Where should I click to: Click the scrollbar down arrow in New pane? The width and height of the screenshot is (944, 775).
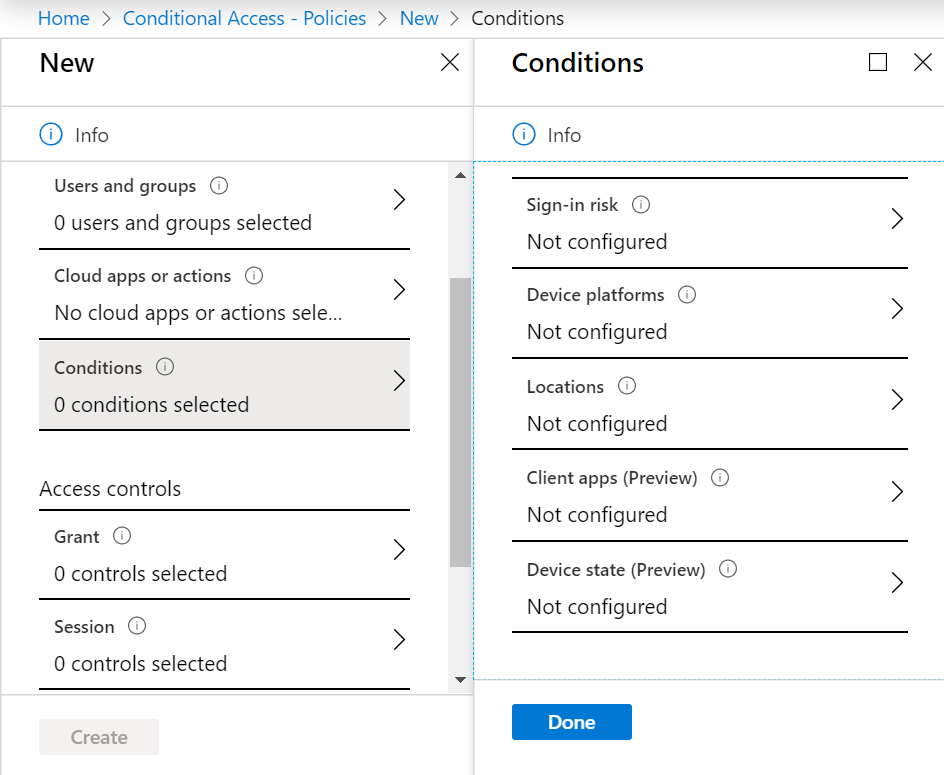(461, 680)
